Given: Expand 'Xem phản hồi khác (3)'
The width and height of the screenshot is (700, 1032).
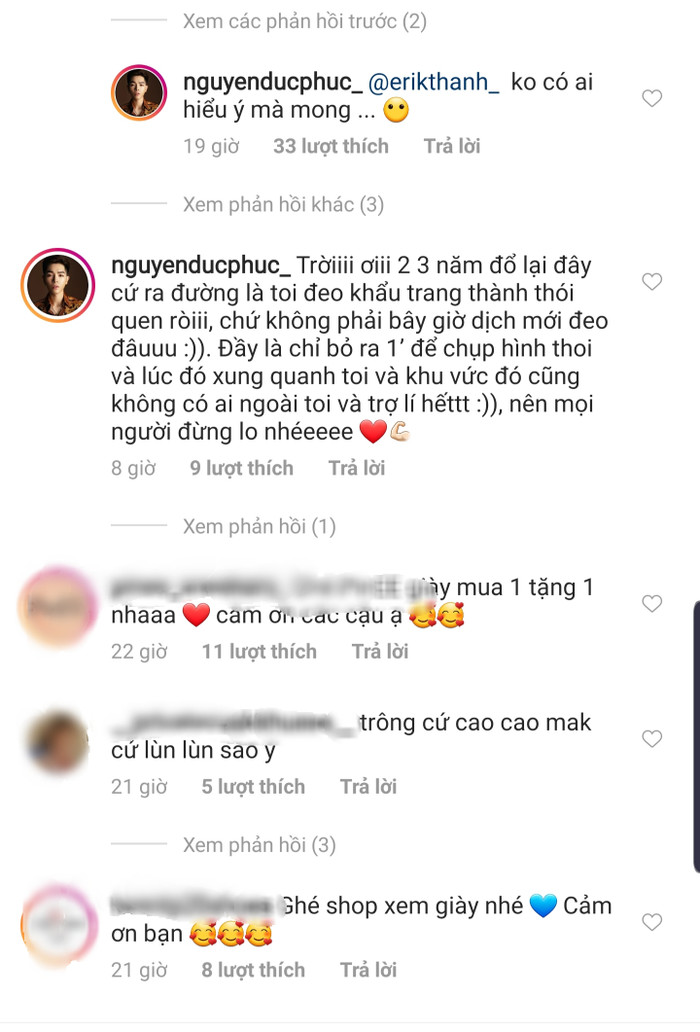Looking at the screenshot, I should point(283,205).
